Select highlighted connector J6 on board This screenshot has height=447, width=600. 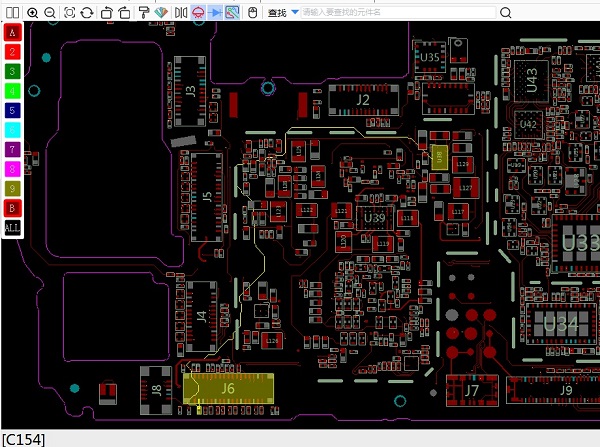[x=228, y=387]
